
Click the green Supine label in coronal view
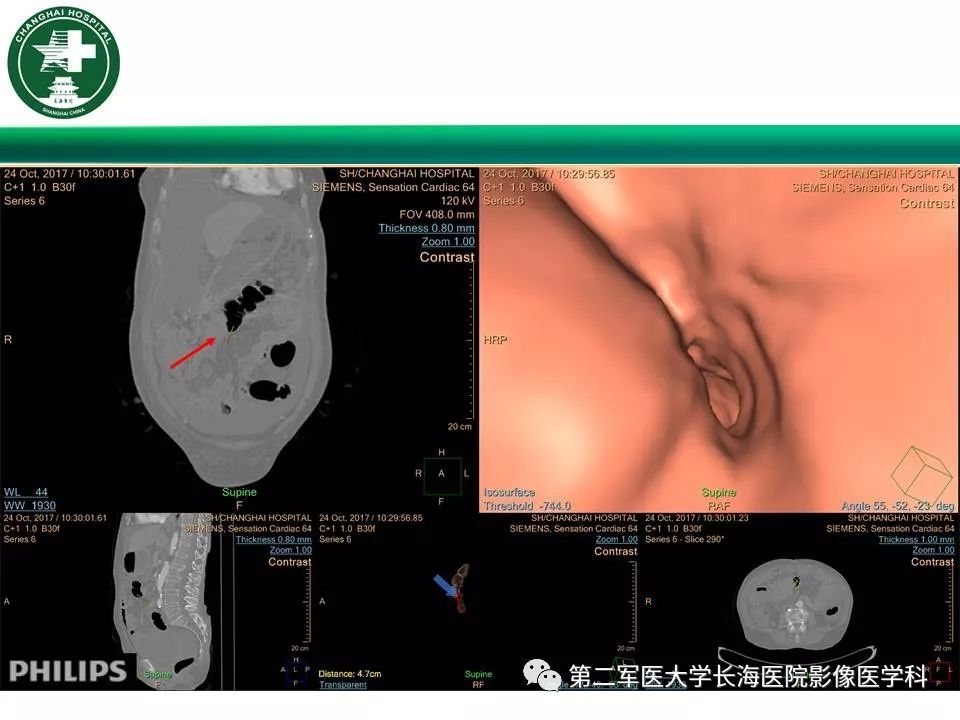tap(239, 492)
